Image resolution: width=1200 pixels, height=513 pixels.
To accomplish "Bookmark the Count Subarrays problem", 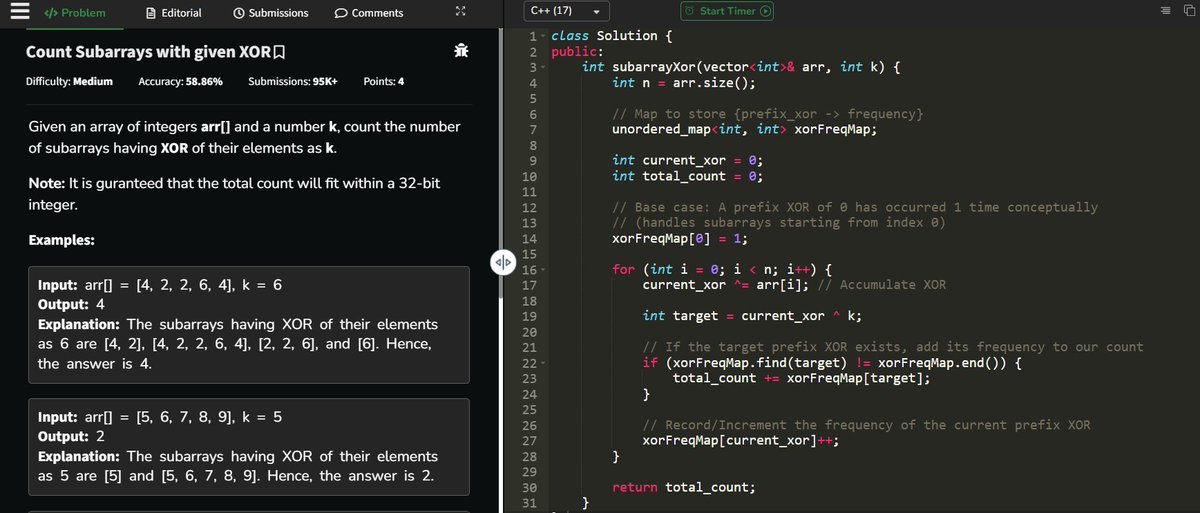I will tap(282, 51).
